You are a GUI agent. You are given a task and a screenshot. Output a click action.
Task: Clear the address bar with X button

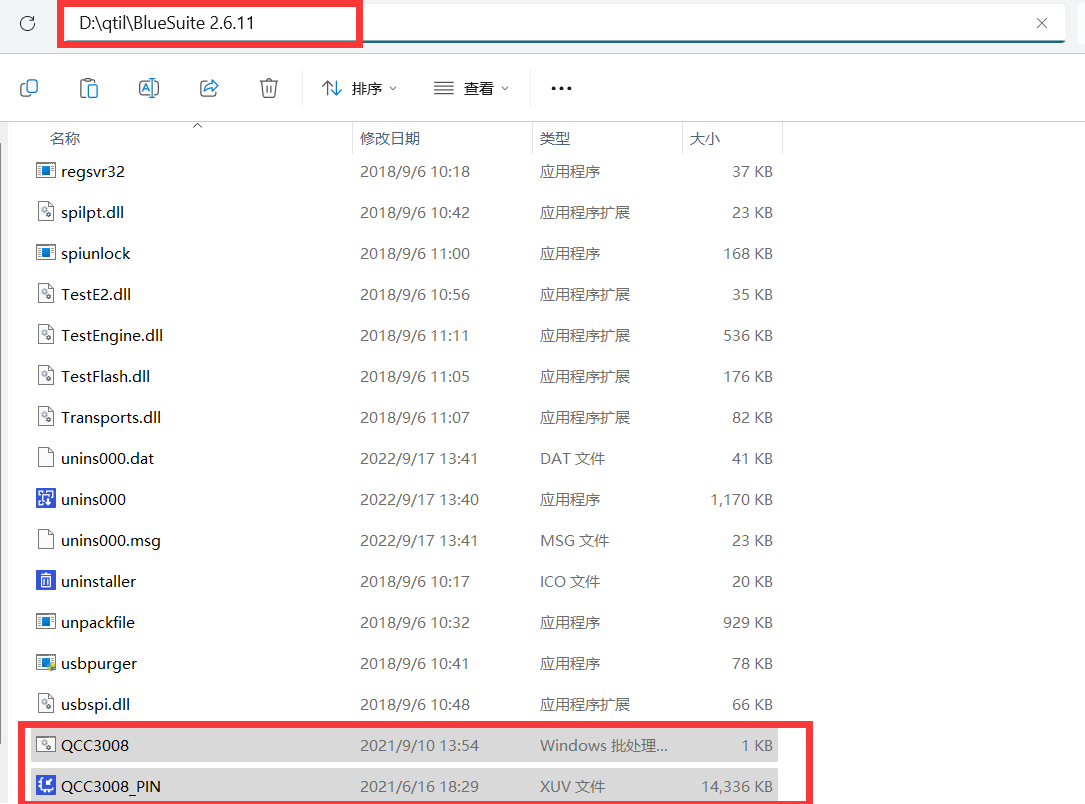1041,23
